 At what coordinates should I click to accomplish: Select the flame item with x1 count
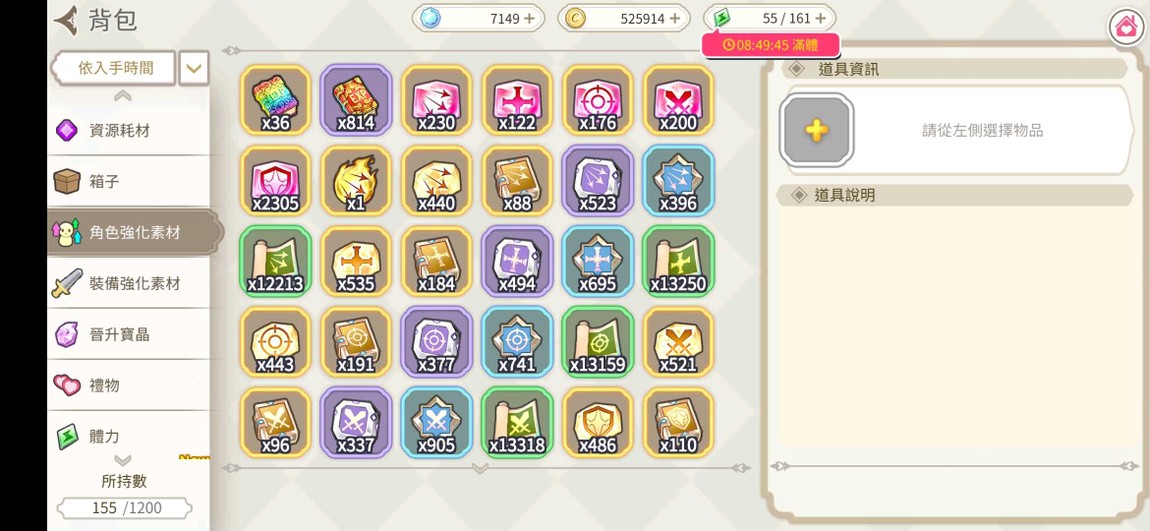tap(356, 180)
